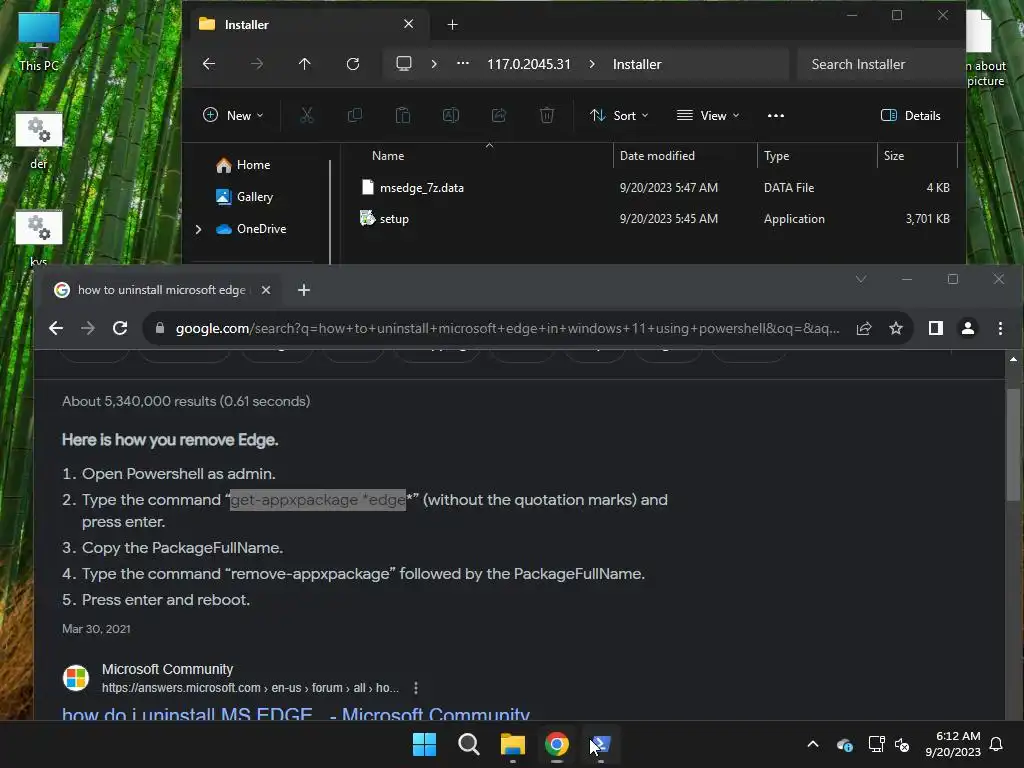Open Windows Start menu

(424, 744)
